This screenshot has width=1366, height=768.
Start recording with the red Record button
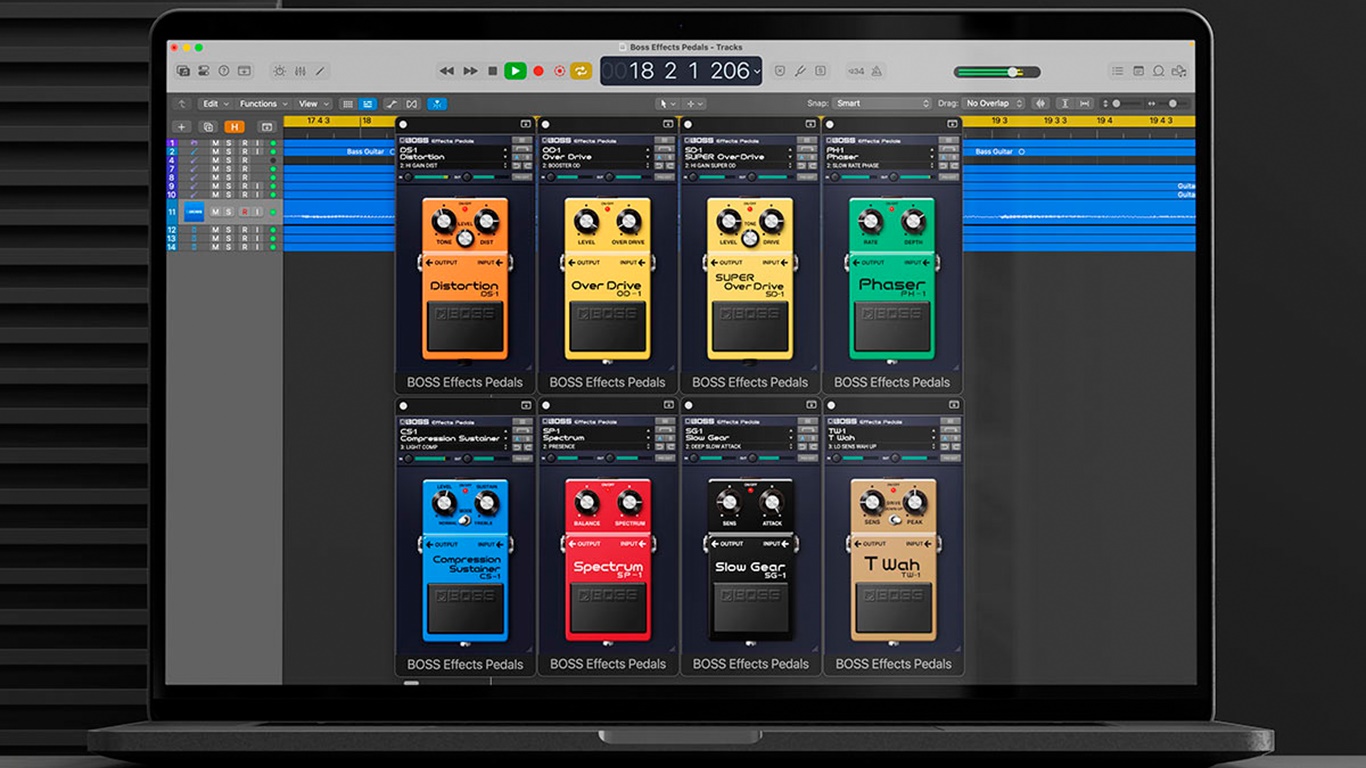pyautogui.click(x=538, y=71)
